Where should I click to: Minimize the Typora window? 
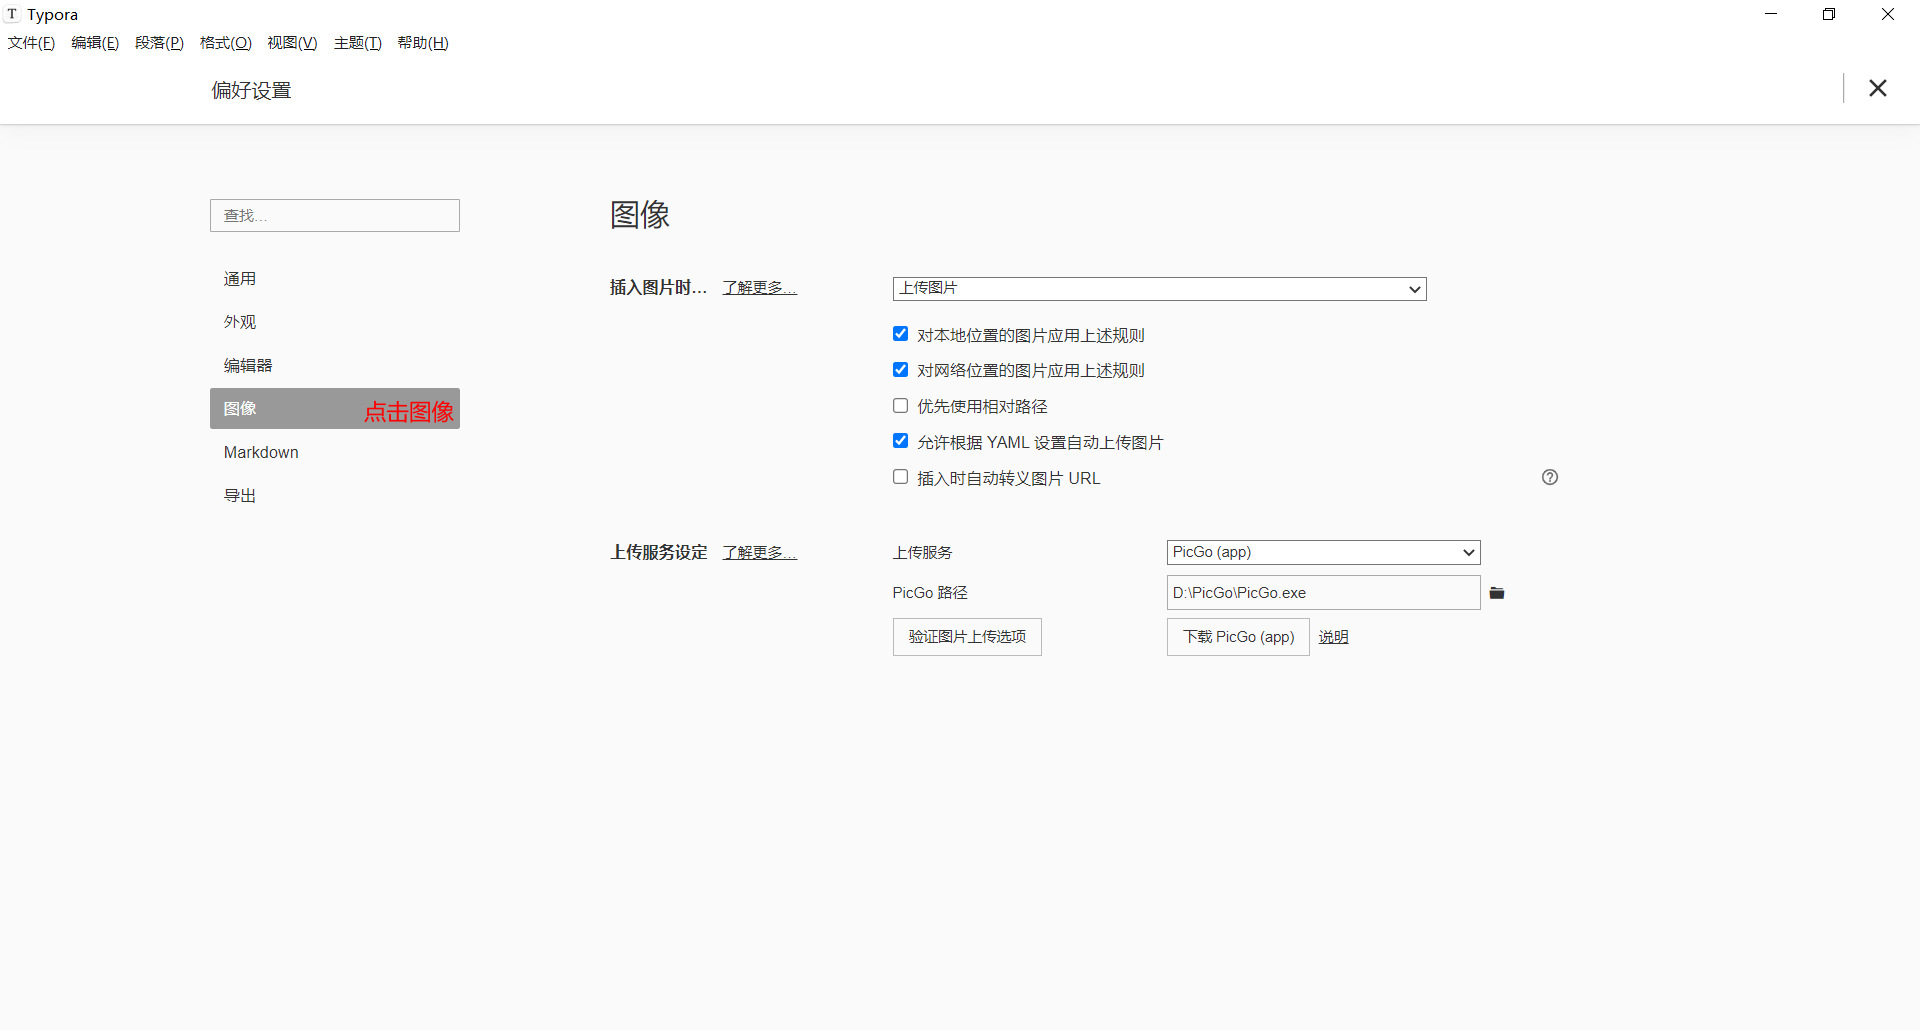(x=1771, y=14)
